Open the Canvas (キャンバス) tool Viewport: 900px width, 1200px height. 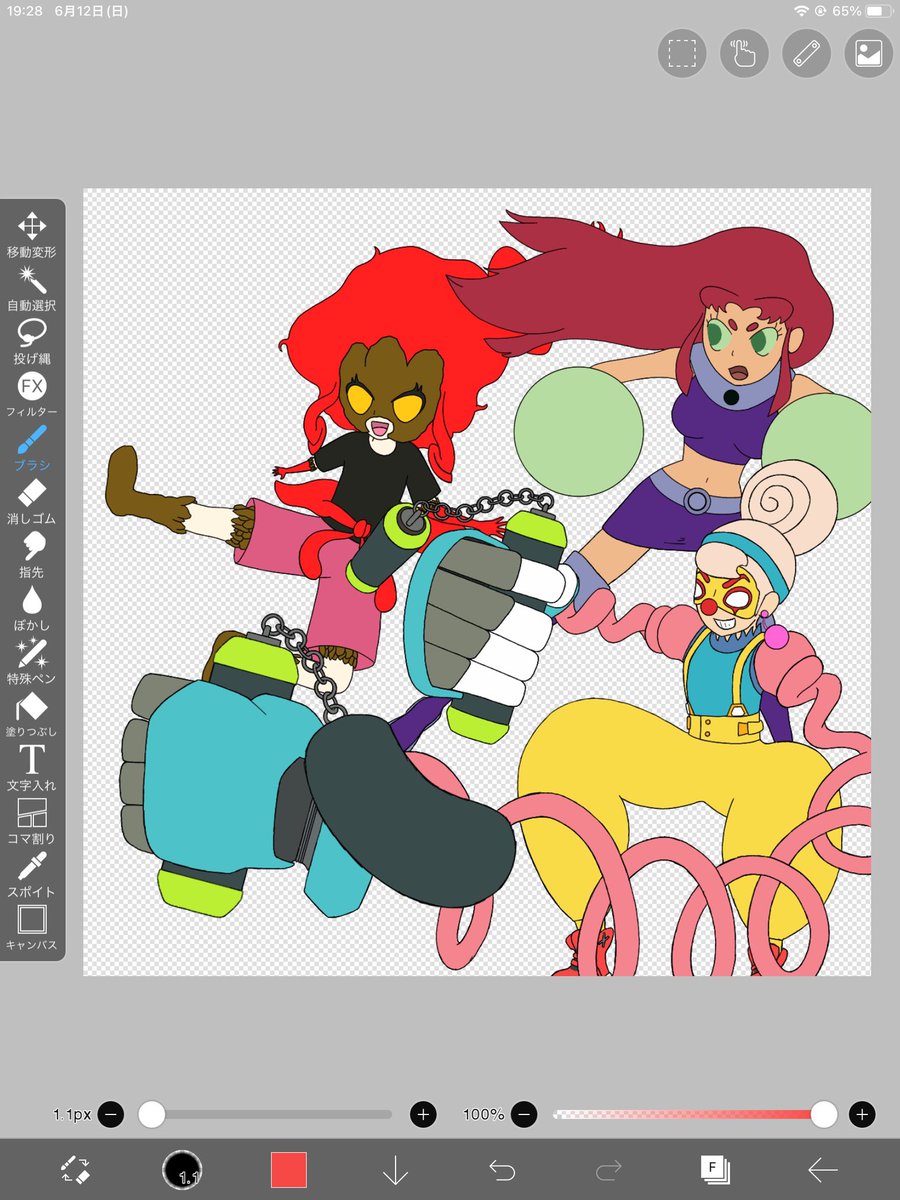tap(32, 928)
